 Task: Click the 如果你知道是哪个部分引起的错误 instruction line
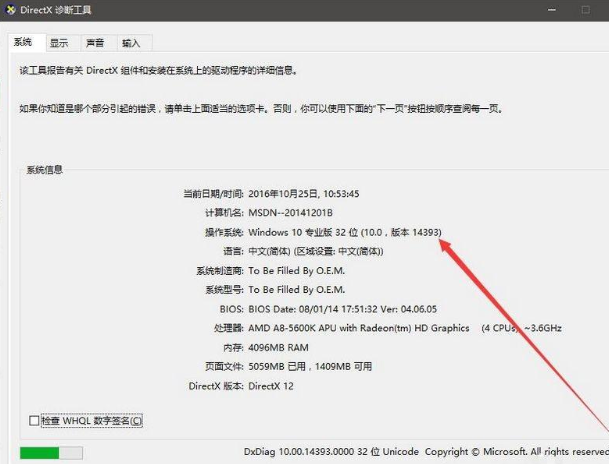coord(262,109)
